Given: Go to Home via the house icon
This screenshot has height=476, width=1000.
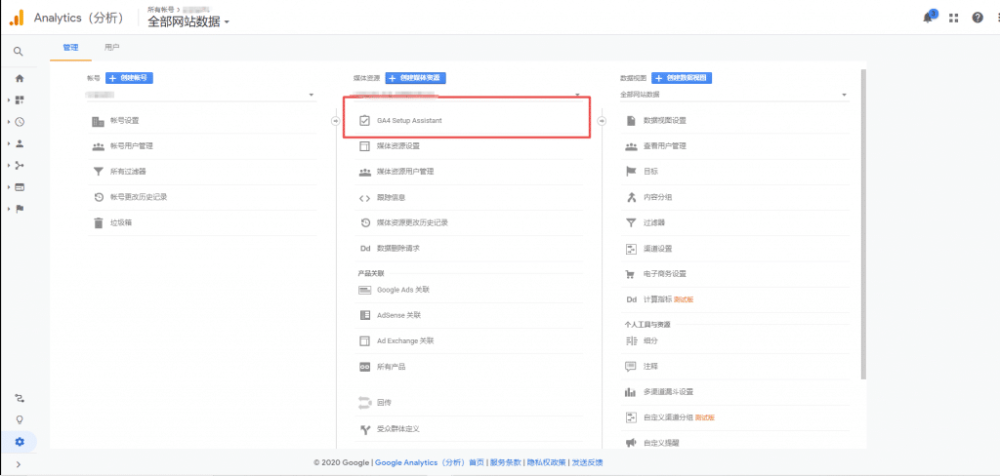Looking at the screenshot, I should (x=19, y=78).
